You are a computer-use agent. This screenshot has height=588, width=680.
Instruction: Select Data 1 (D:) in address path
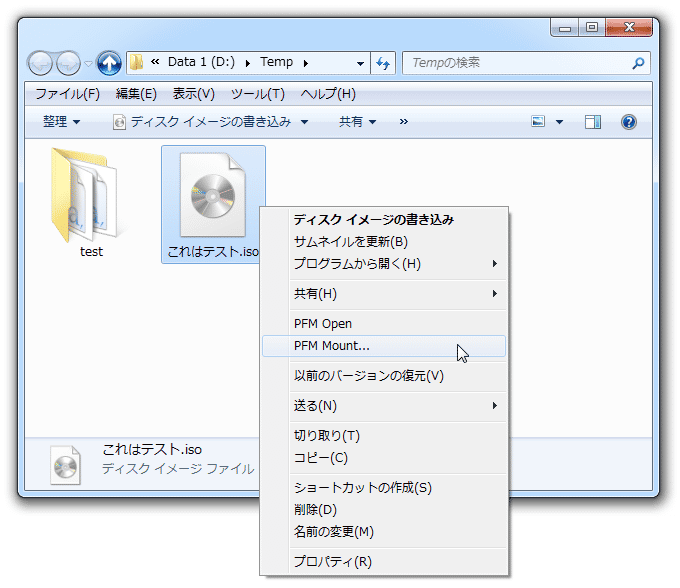[201, 62]
